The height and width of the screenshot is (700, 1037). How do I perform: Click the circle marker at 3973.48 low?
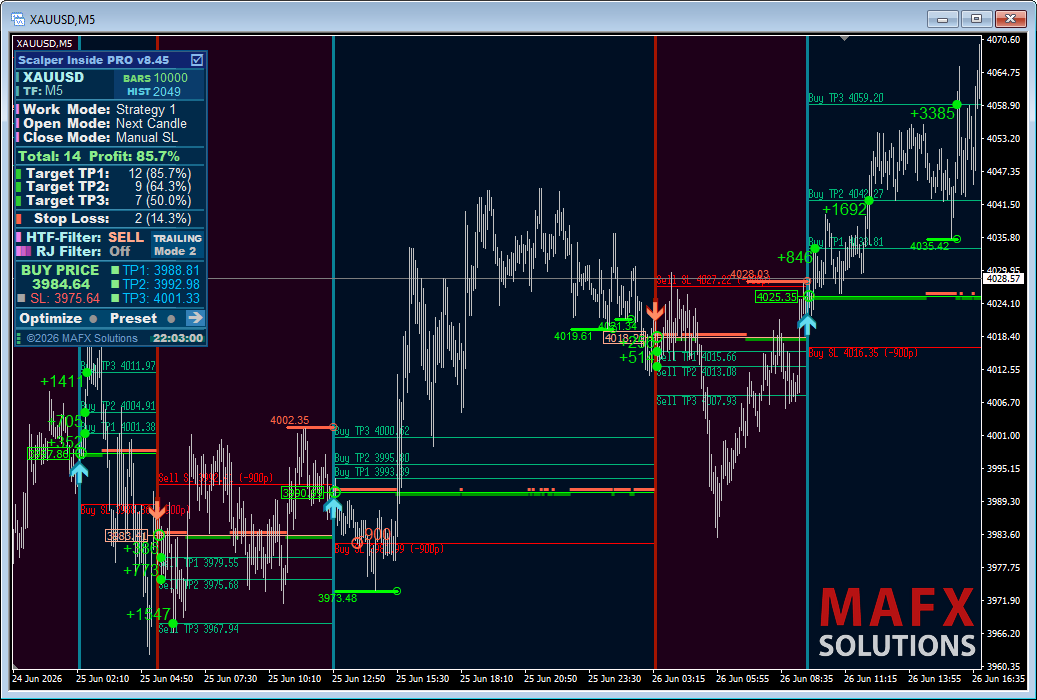coord(397,591)
